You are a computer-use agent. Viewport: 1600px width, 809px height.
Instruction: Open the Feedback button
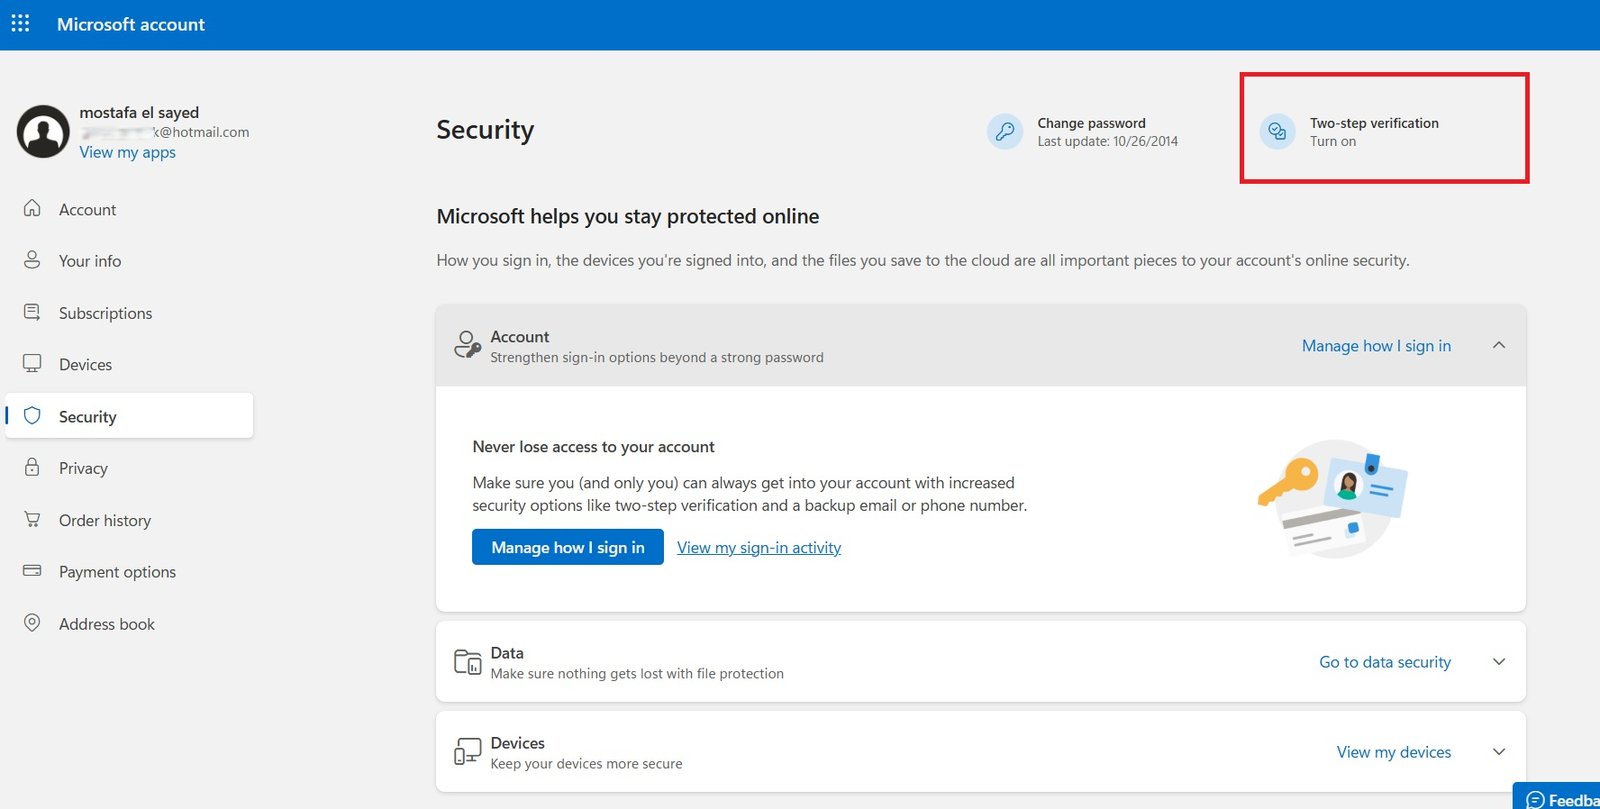coord(1558,797)
